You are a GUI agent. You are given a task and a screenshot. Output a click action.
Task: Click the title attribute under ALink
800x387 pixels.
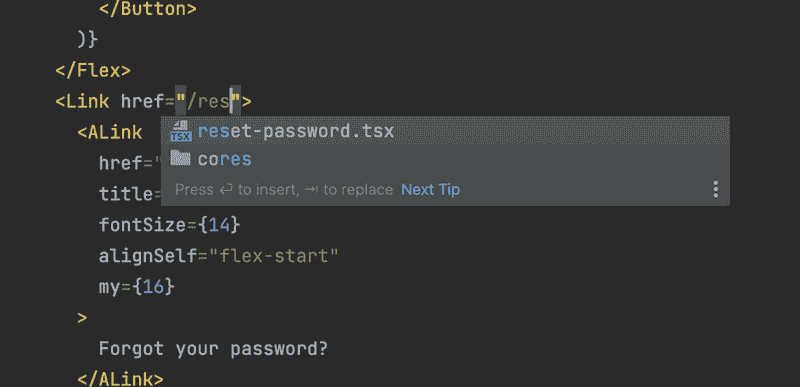click(x=126, y=194)
